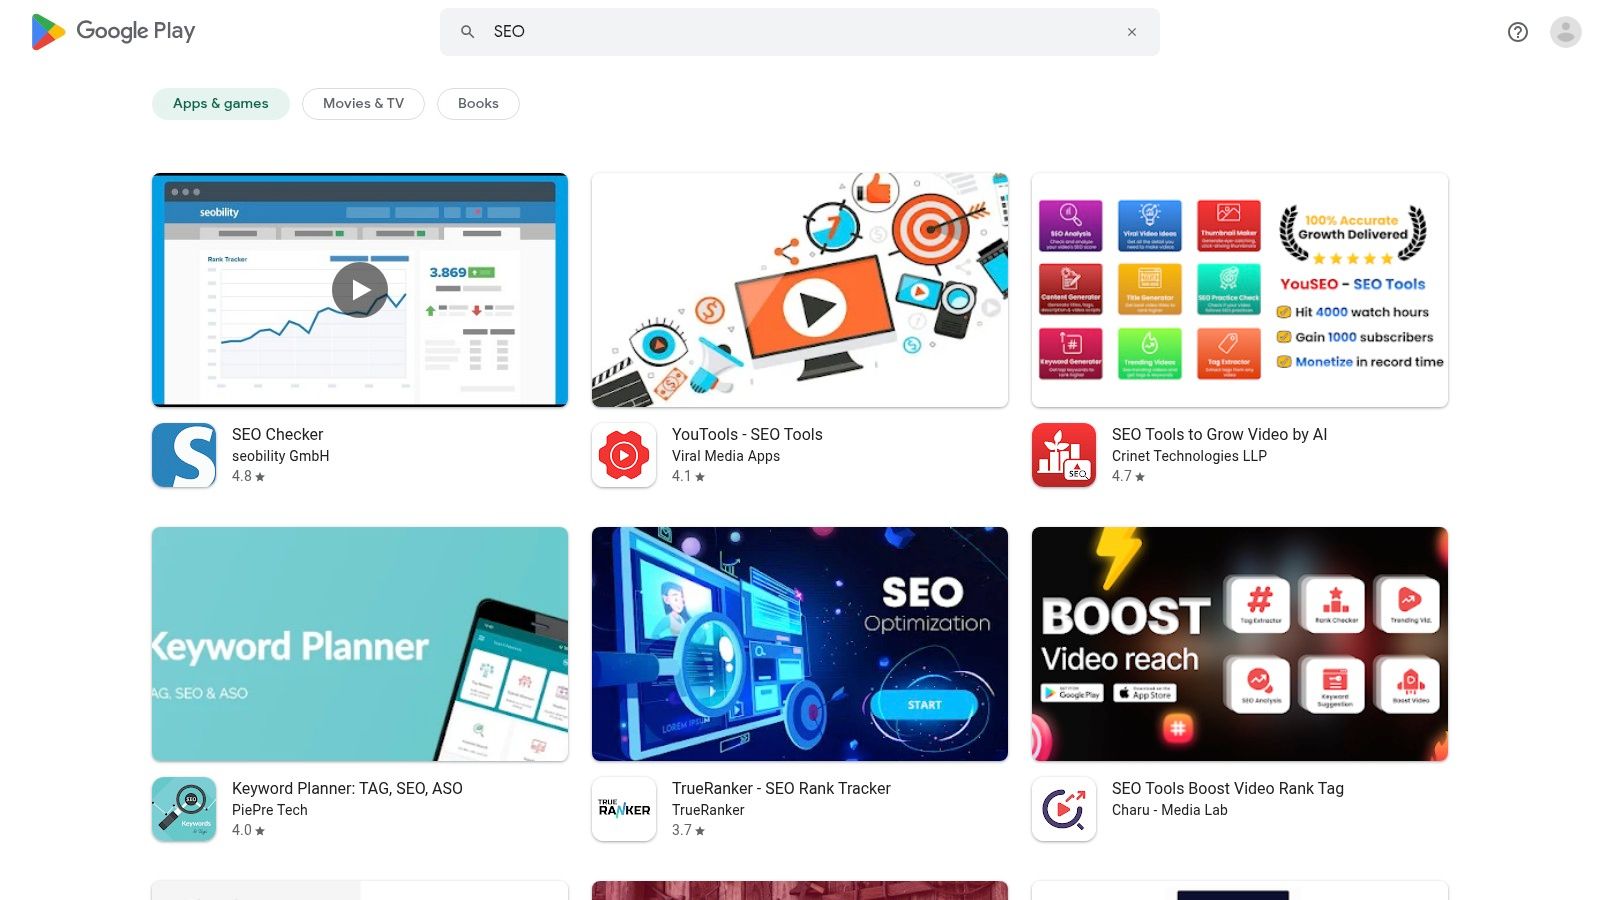Click the TrueRanker app icon
Viewport: 1600px width, 900px height.
[x=624, y=809]
